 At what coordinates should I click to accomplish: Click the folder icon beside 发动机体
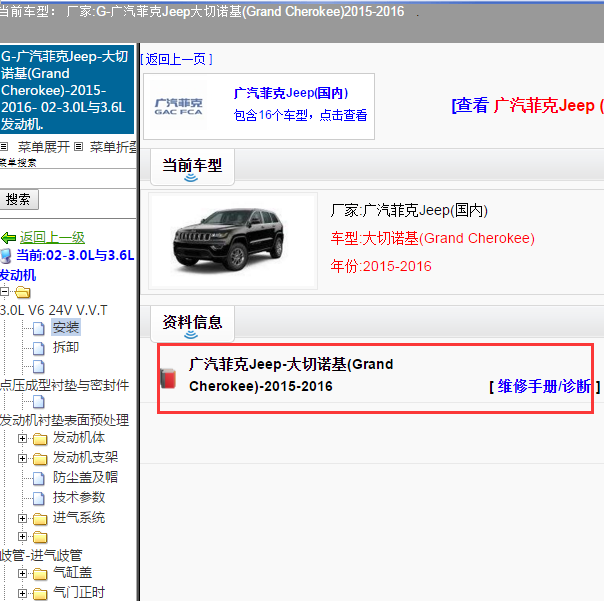click(x=40, y=438)
